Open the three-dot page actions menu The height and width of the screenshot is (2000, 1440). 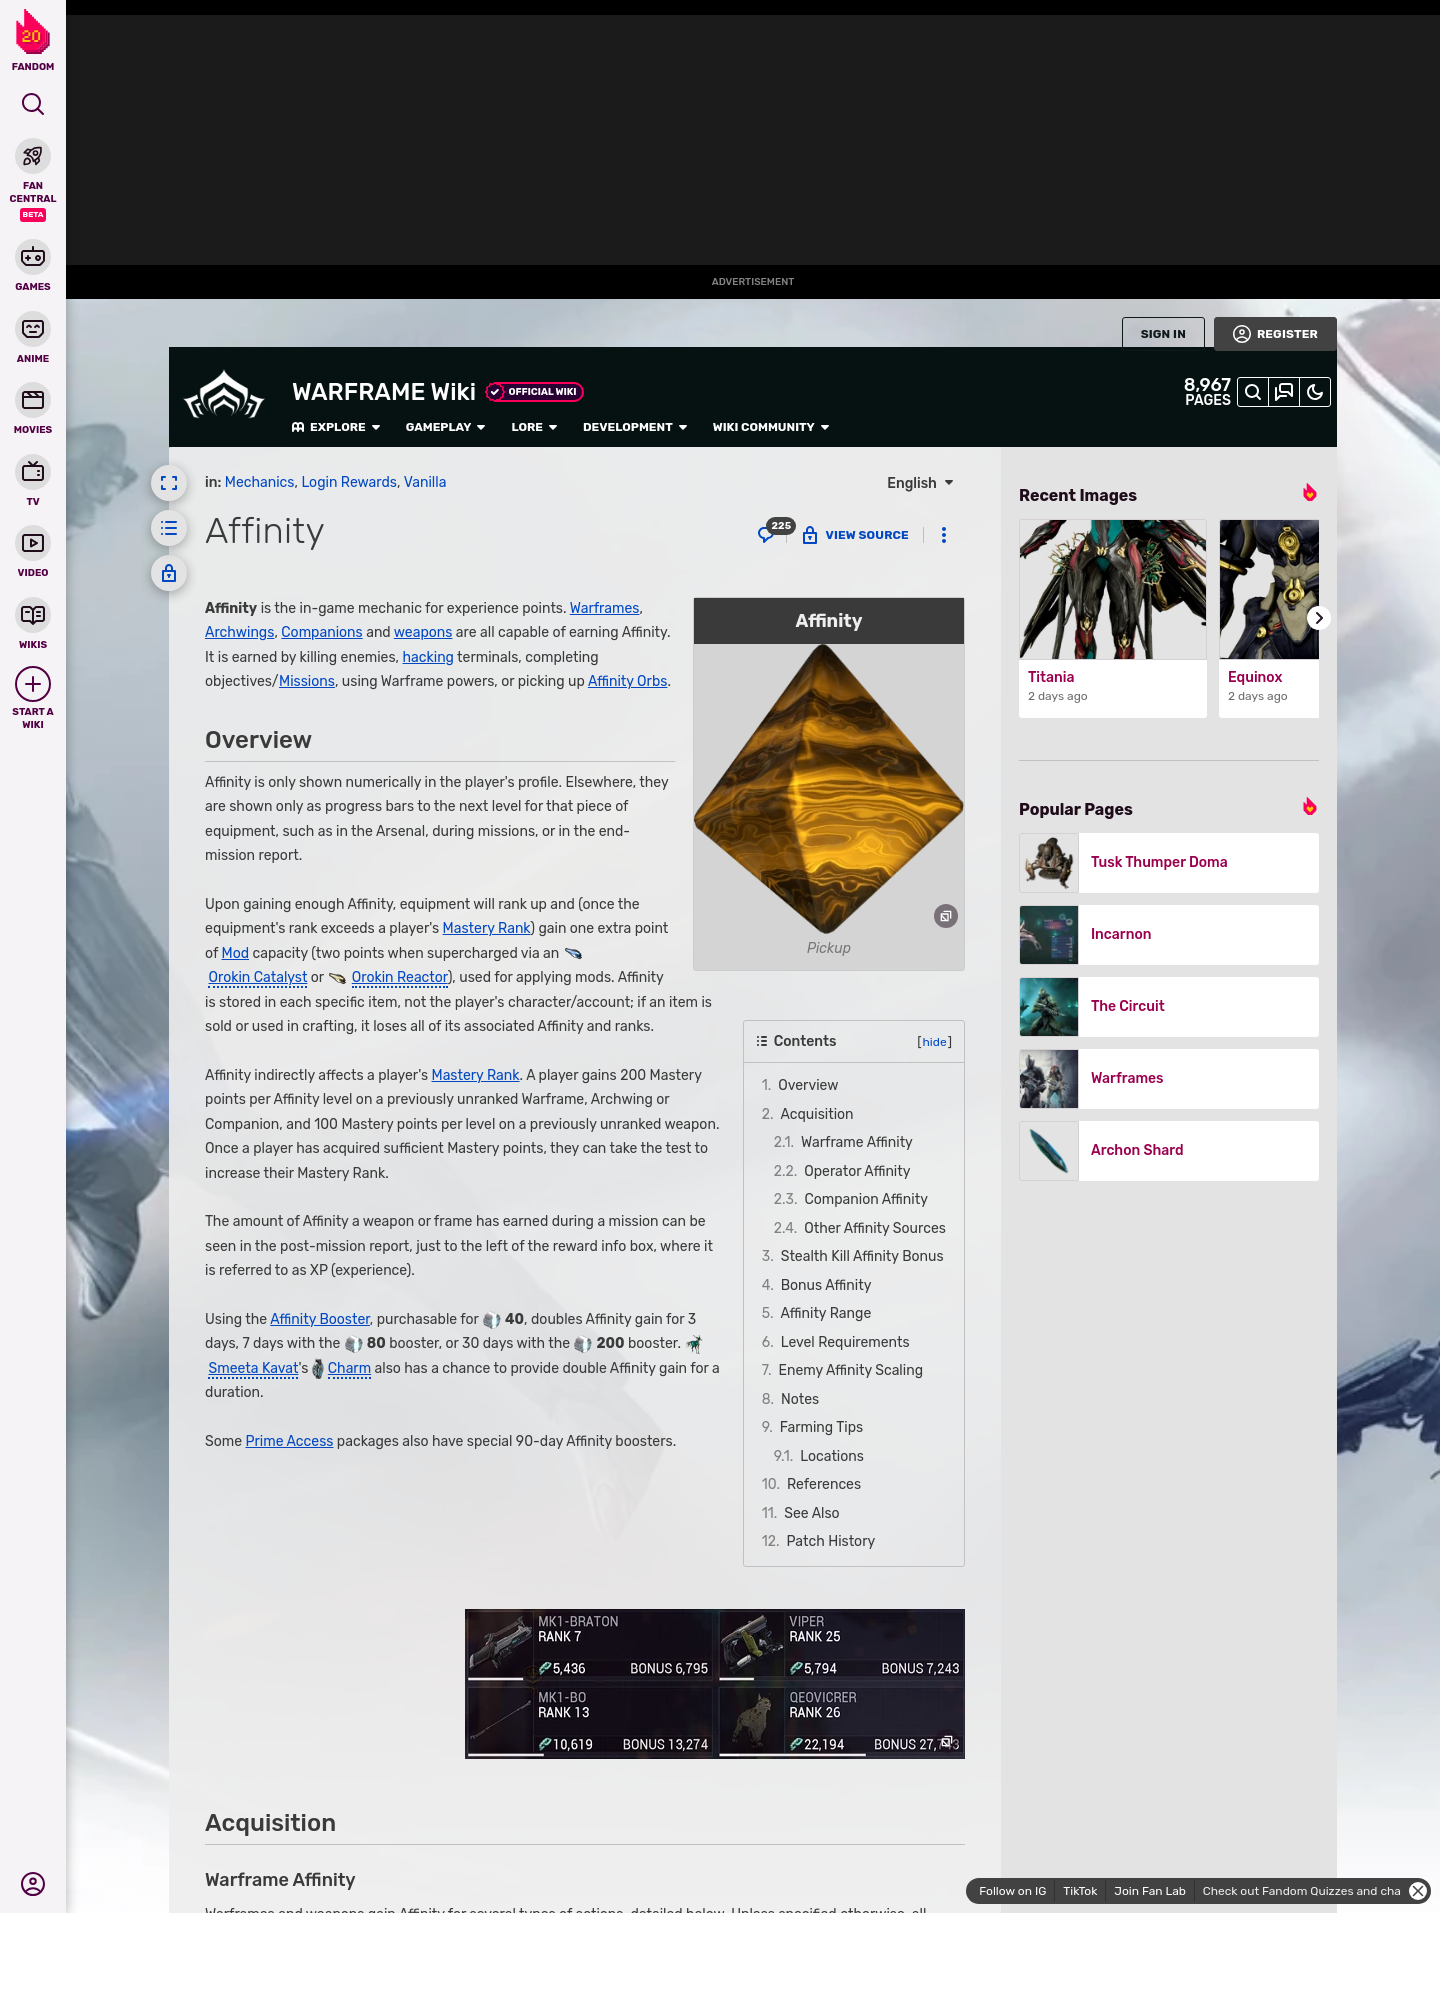point(943,535)
